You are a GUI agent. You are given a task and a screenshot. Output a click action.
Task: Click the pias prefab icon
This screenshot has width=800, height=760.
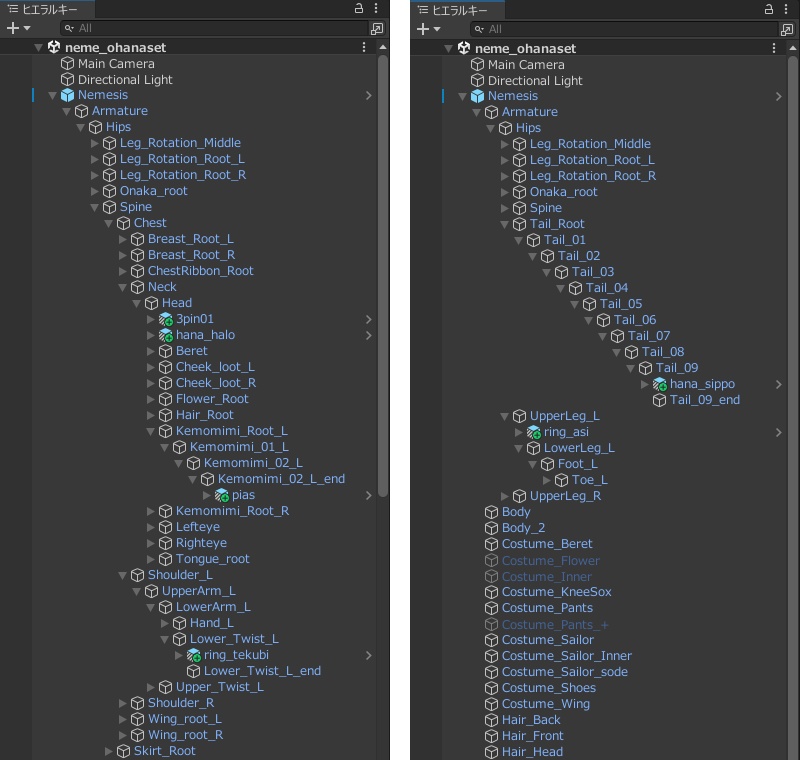point(222,495)
